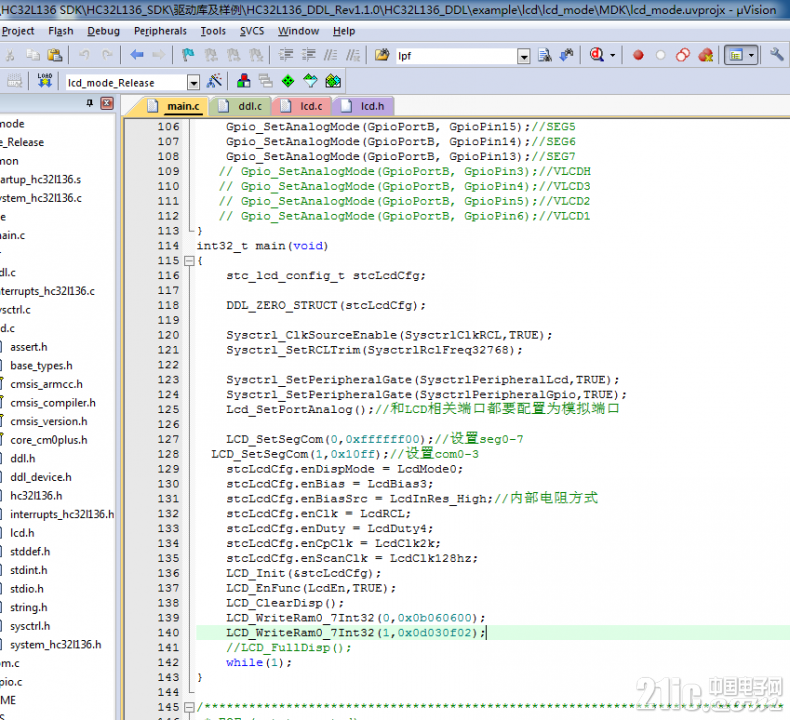The image size is (790, 720).
Task: Open Target Options magic wand icon
Action: click(x=215, y=81)
